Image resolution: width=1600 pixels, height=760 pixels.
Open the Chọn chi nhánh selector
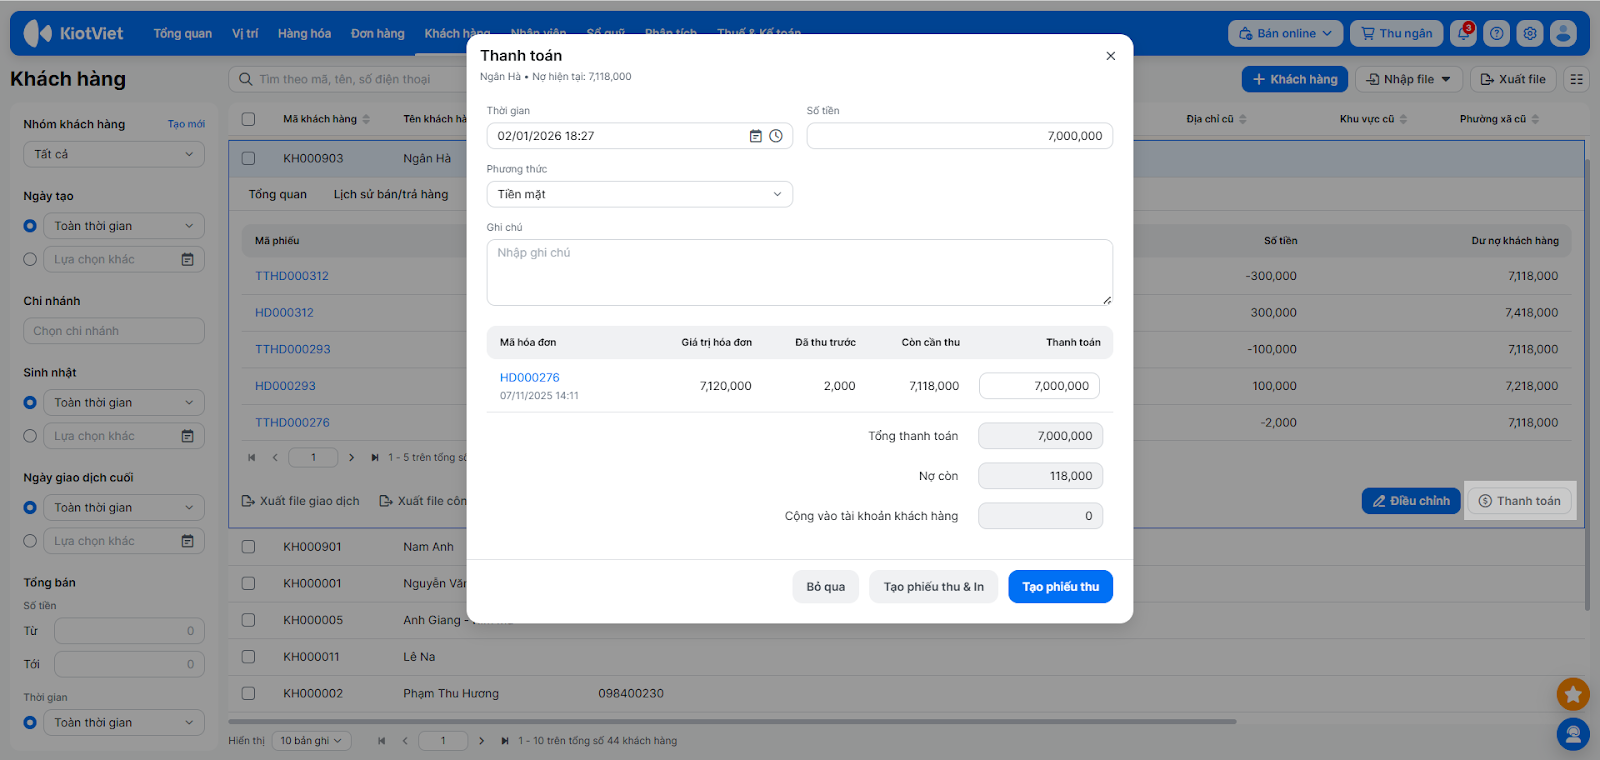[114, 331]
